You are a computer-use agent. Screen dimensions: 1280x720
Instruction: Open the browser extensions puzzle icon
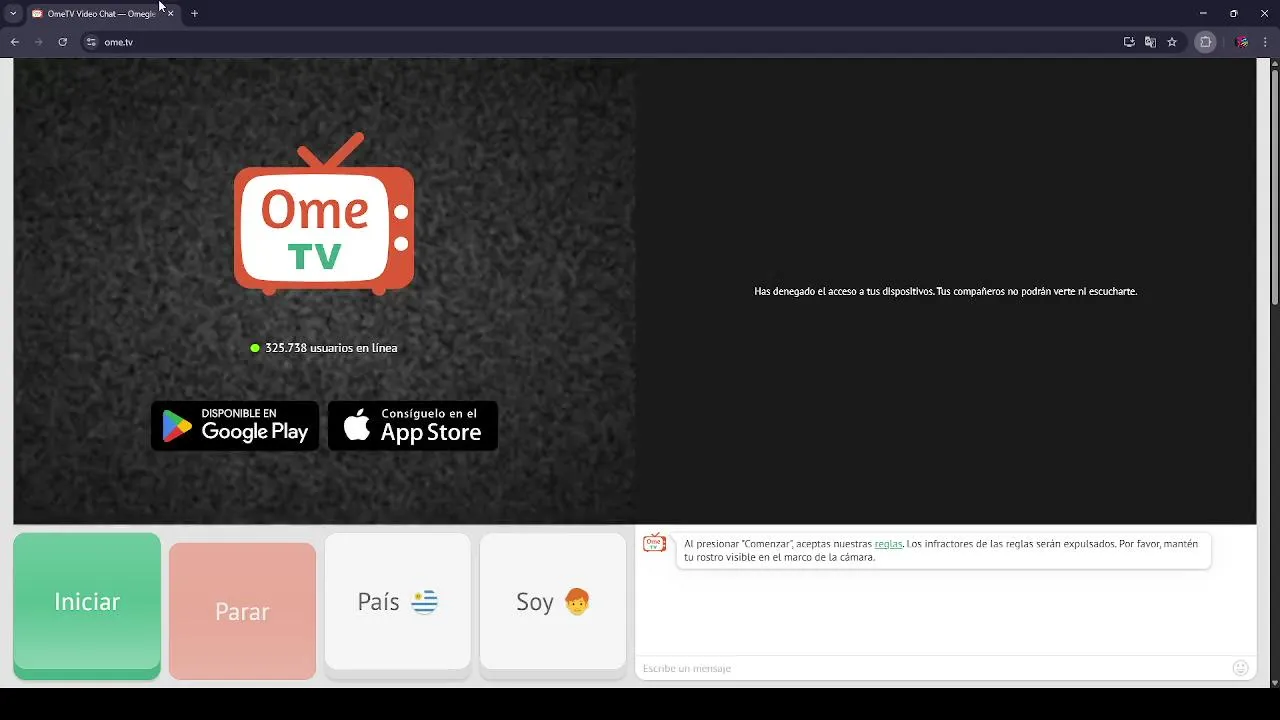tap(1206, 42)
